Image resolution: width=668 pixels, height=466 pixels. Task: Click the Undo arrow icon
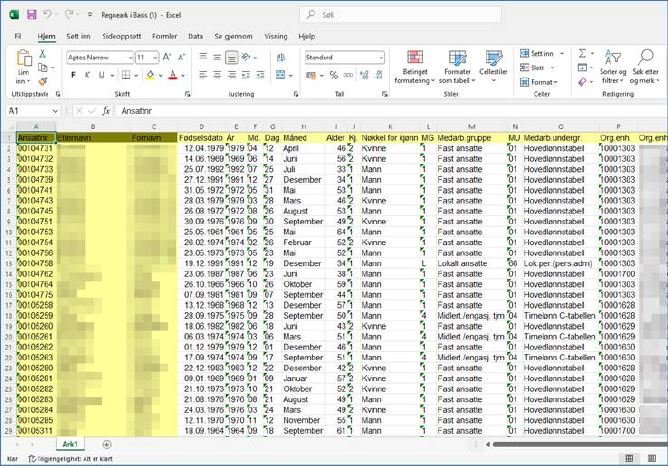tap(47, 14)
